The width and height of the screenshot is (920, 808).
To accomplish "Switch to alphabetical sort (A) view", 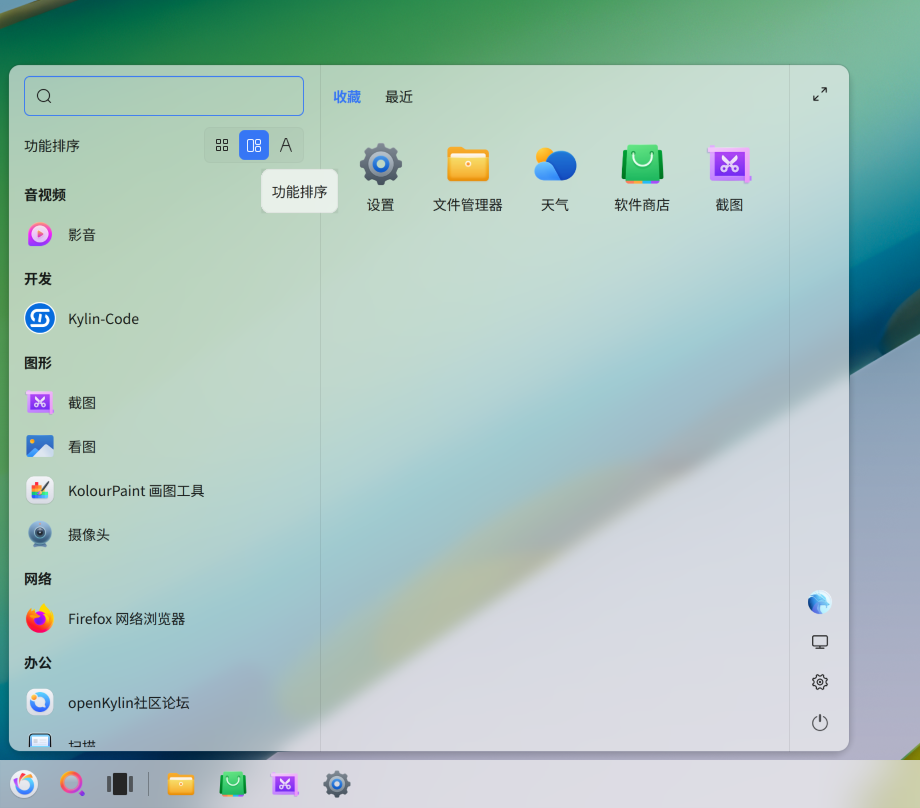I will click(286, 145).
